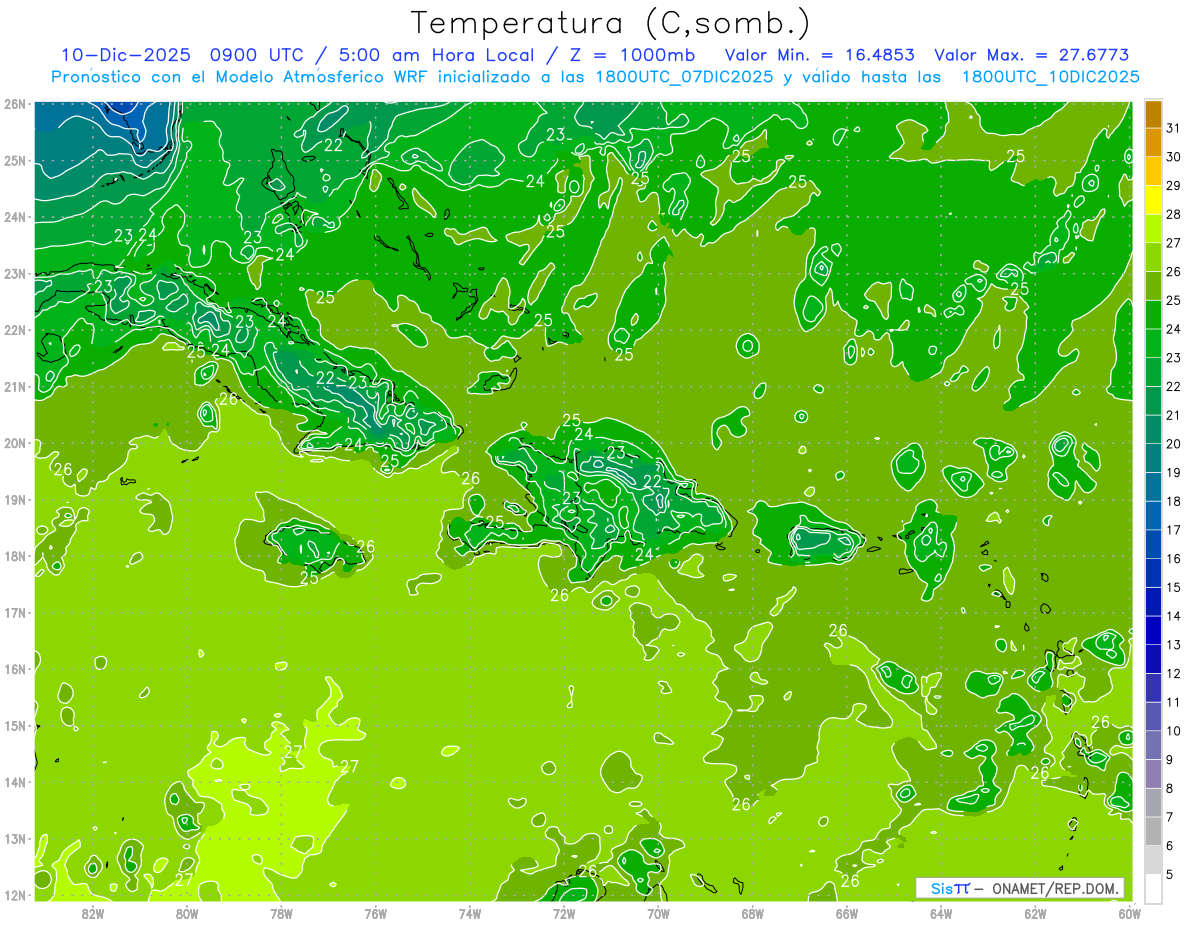Select the 'Valor Max. = 27.6773' readout
The width and height of the screenshot is (1200, 927).
1031,55
